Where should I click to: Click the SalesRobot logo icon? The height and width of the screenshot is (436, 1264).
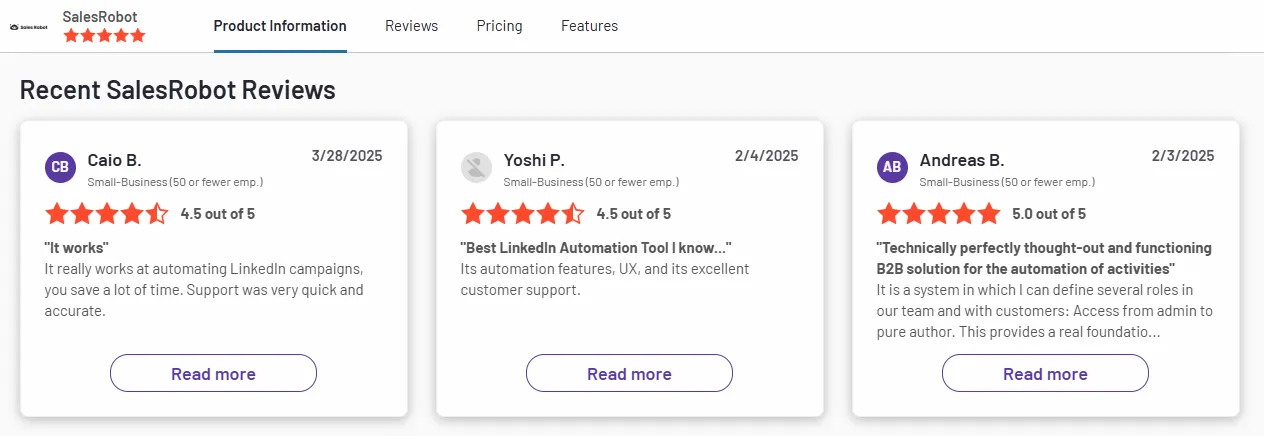28,27
